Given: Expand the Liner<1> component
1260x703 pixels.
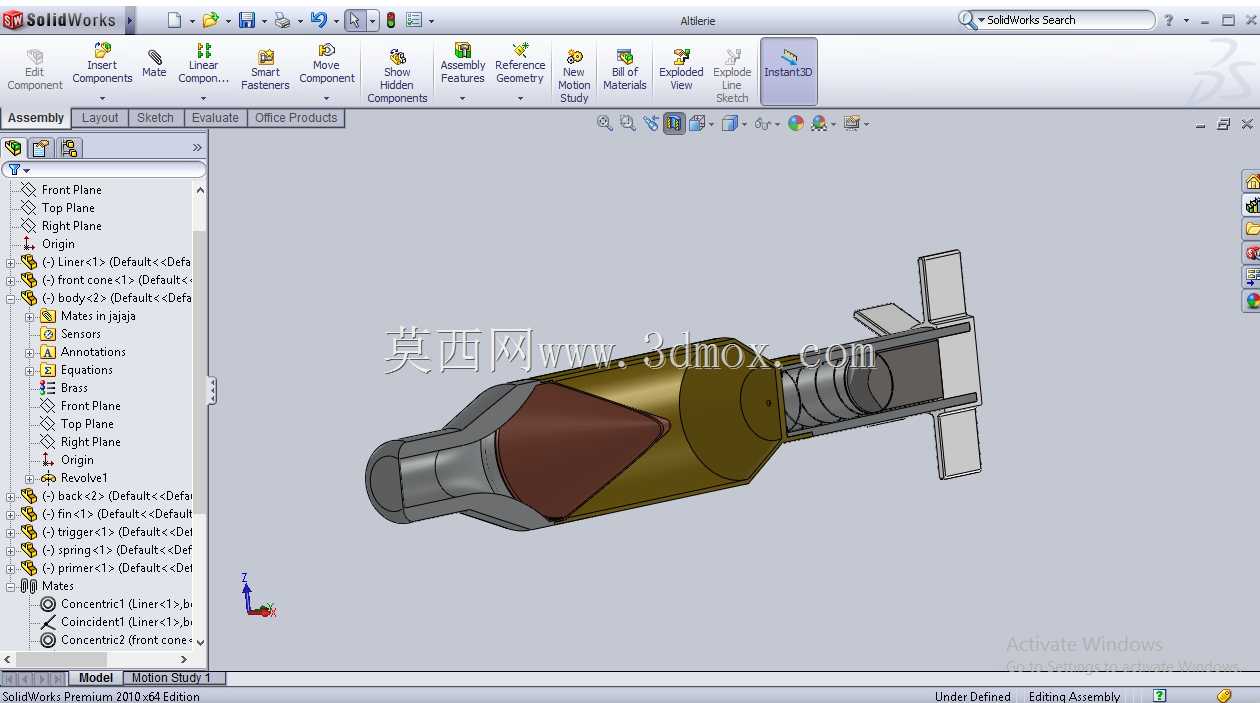Looking at the screenshot, I should pyautogui.click(x=11, y=262).
